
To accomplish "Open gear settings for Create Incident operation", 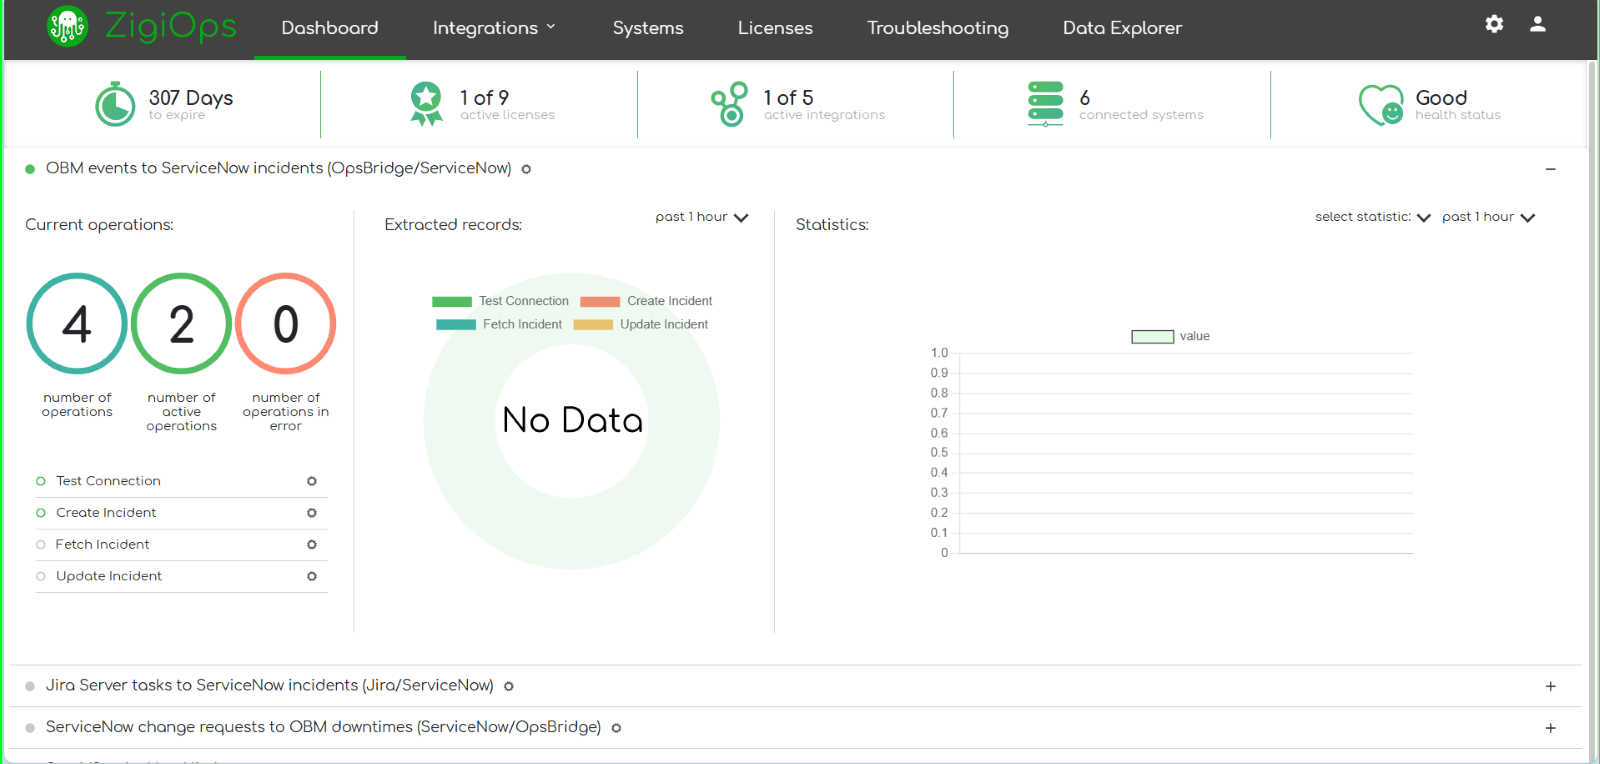I will pos(312,513).
